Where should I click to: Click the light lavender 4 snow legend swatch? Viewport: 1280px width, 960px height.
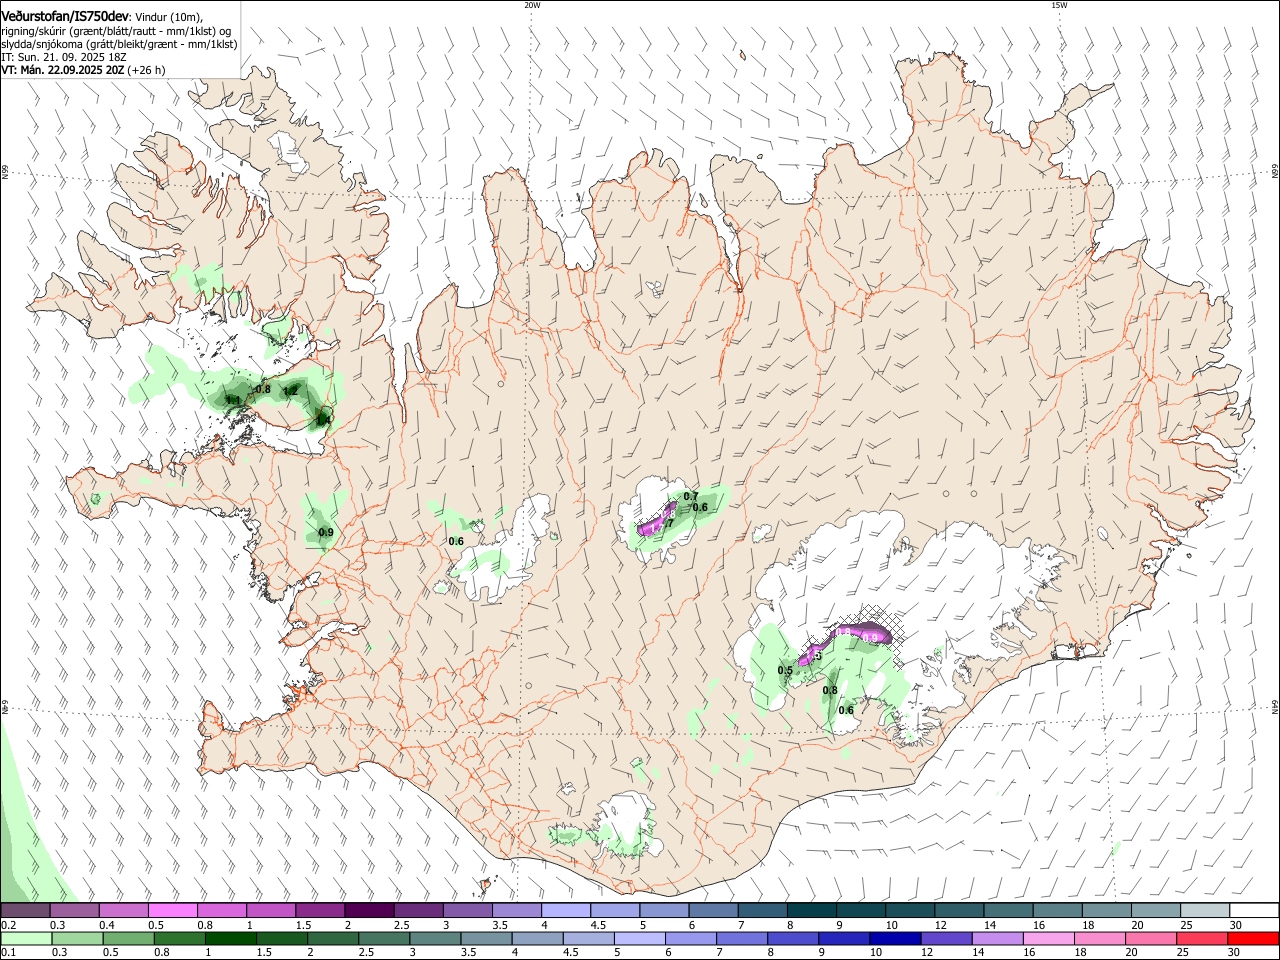[x=566, y=911]
